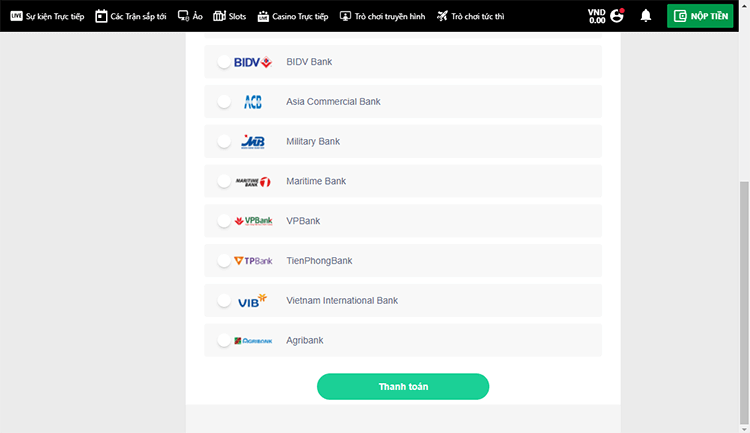This screenshot has height=433, width=750.
Task: Choose Vietnam International Bank radio button
Action: click(224, 300)
